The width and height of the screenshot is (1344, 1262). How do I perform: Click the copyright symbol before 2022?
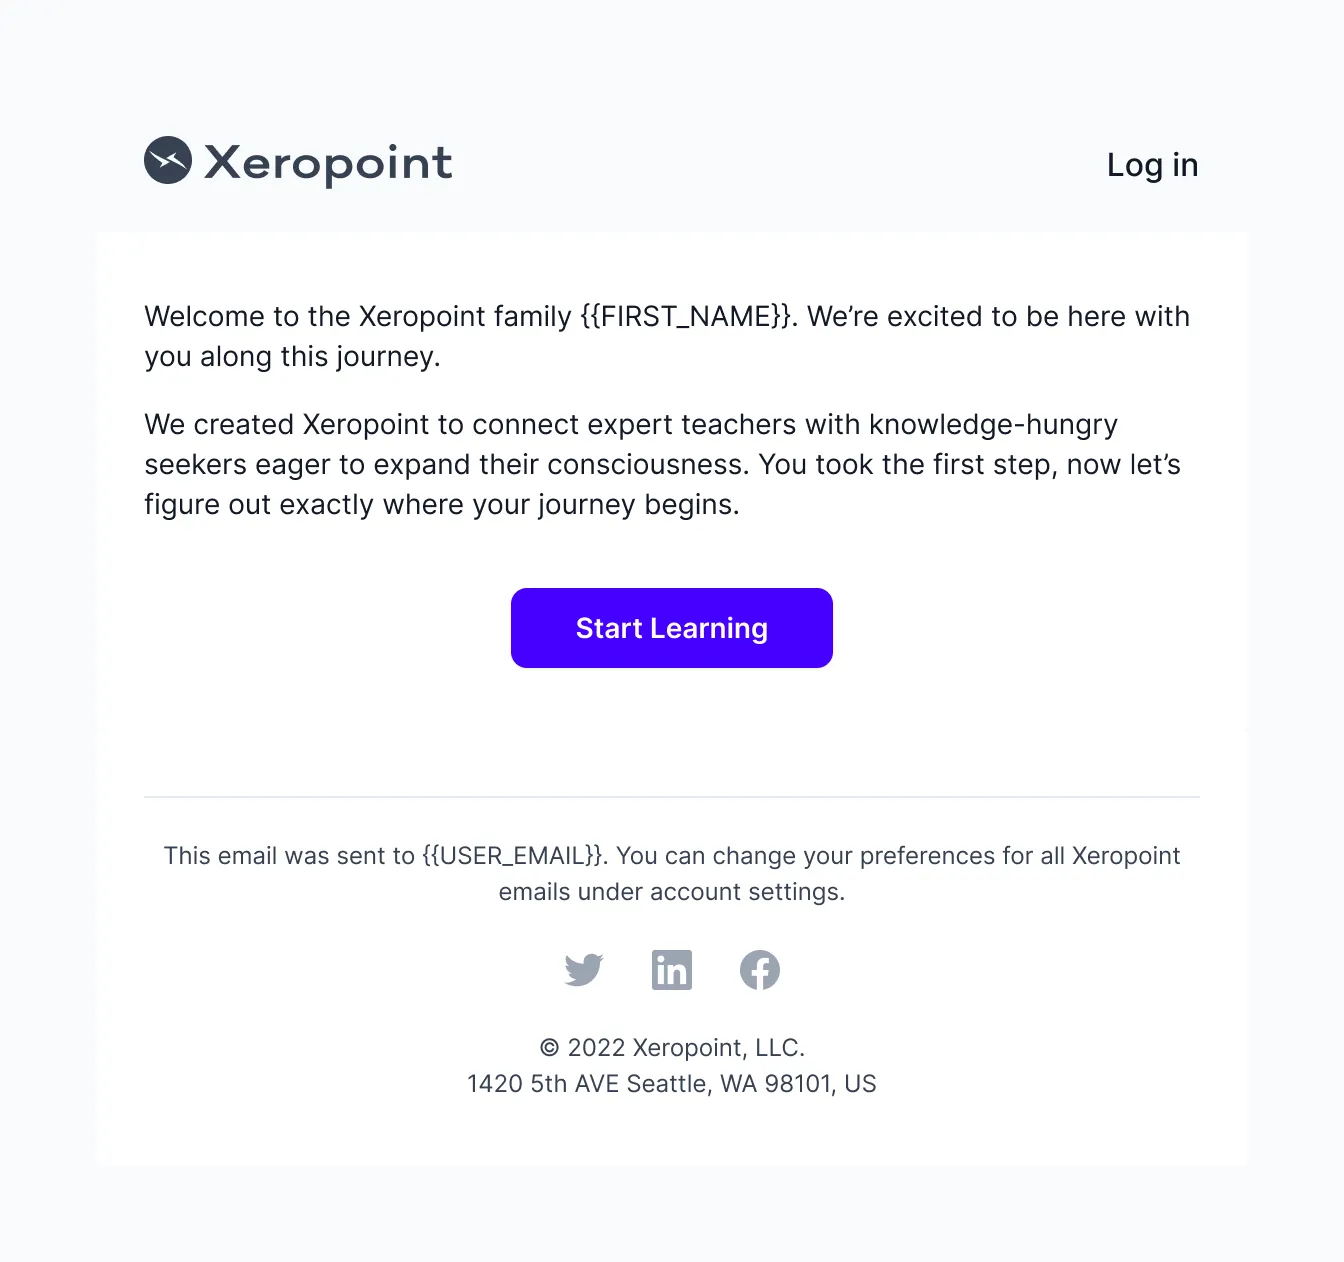[x=549, y=1048]
